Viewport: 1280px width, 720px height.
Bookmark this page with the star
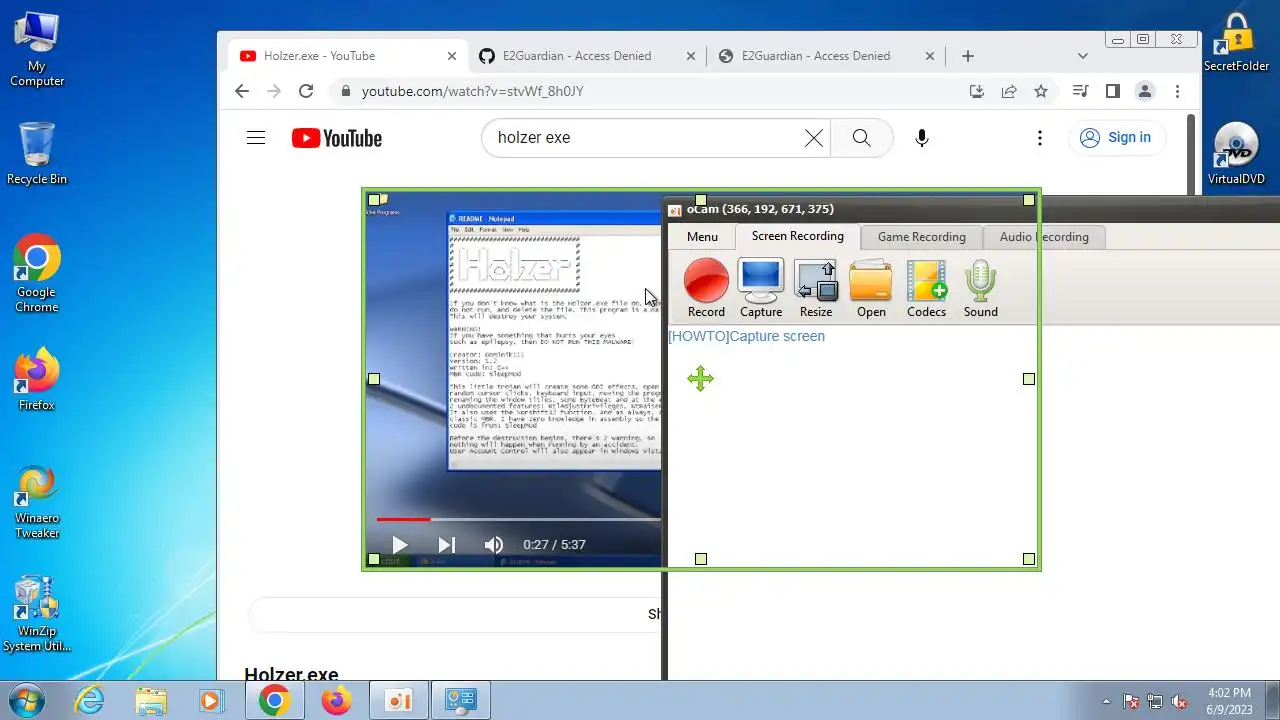coord(1041,91)
